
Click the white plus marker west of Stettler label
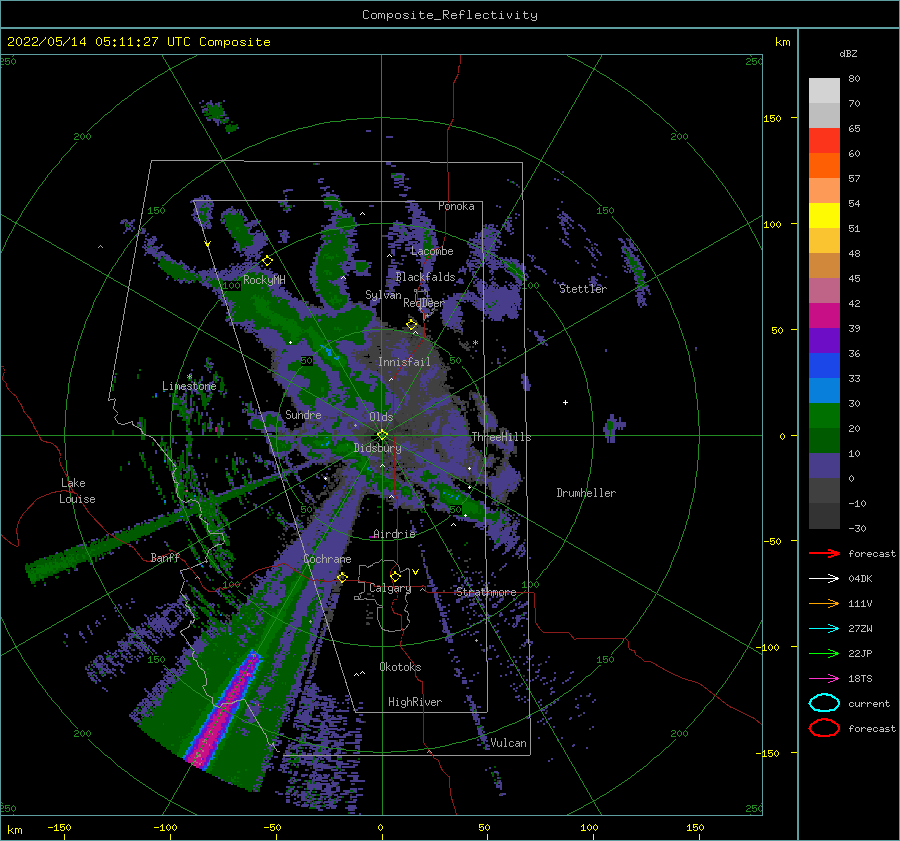click(x=565, y=402)
